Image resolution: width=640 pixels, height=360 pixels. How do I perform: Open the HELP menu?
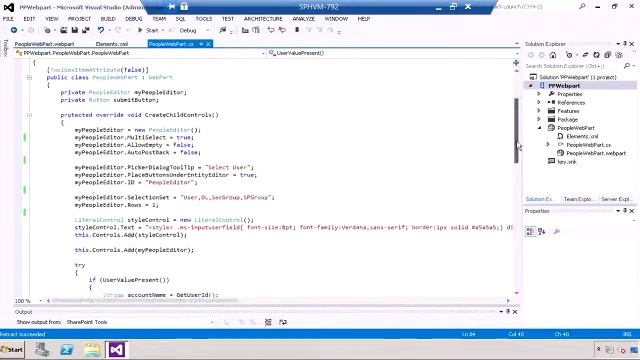click(364, 19)
